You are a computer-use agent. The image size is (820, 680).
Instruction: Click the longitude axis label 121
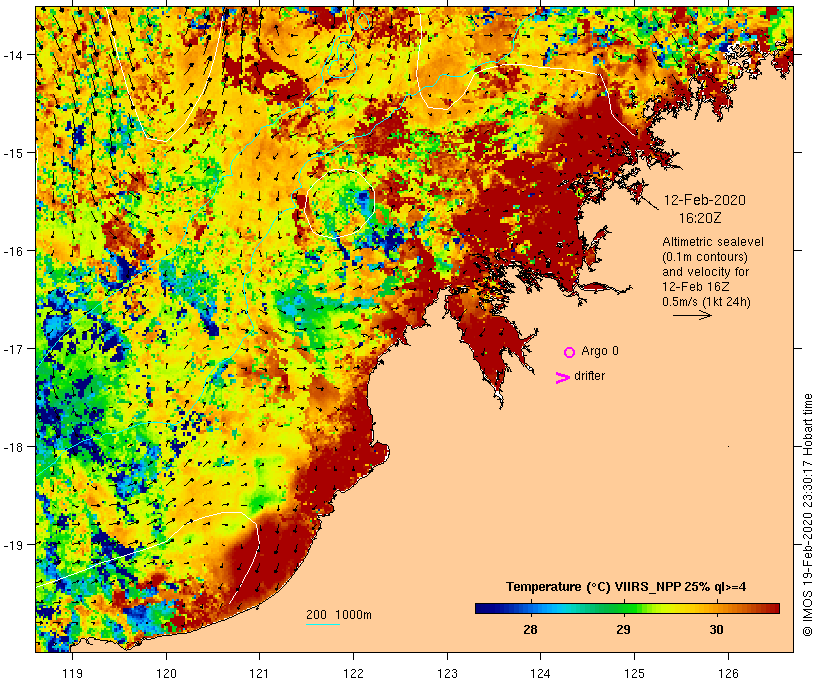(x=260, y=673)
